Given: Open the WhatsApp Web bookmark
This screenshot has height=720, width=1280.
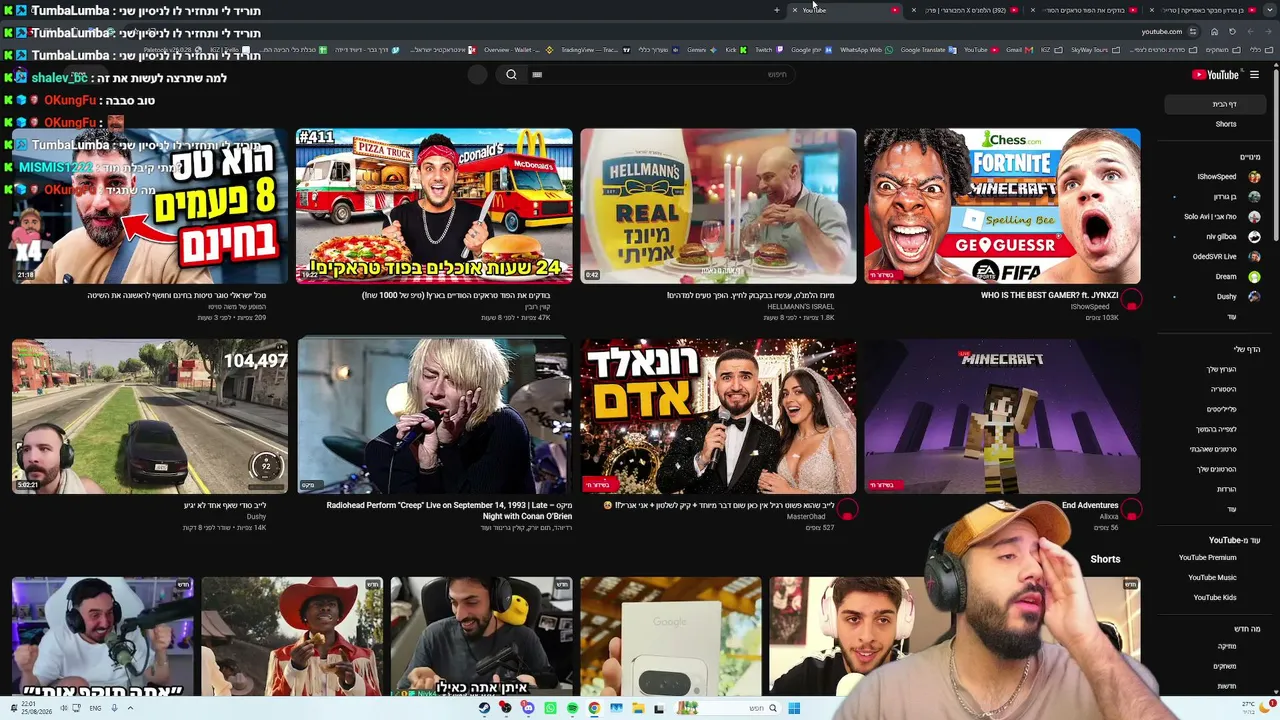Looking at the screenshot, I should coord(866,50).
